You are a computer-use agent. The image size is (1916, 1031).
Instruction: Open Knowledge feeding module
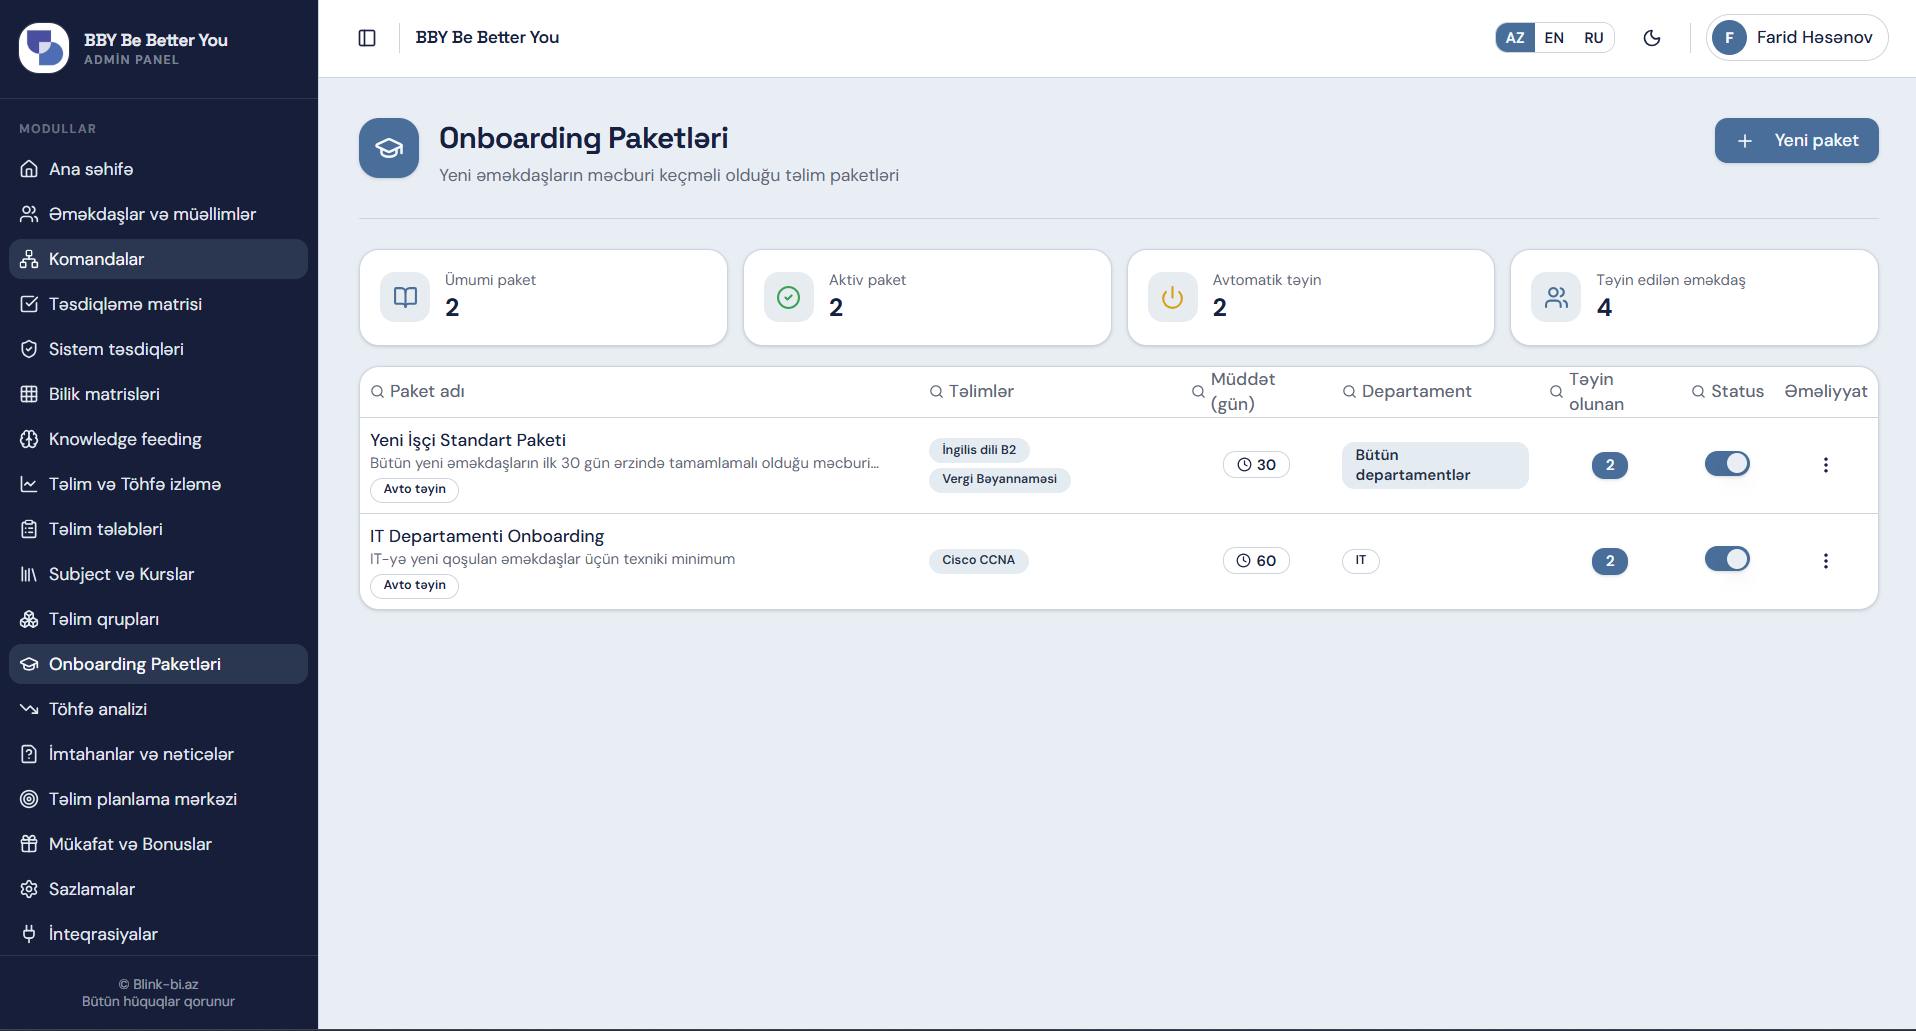(x=159, y=439)
